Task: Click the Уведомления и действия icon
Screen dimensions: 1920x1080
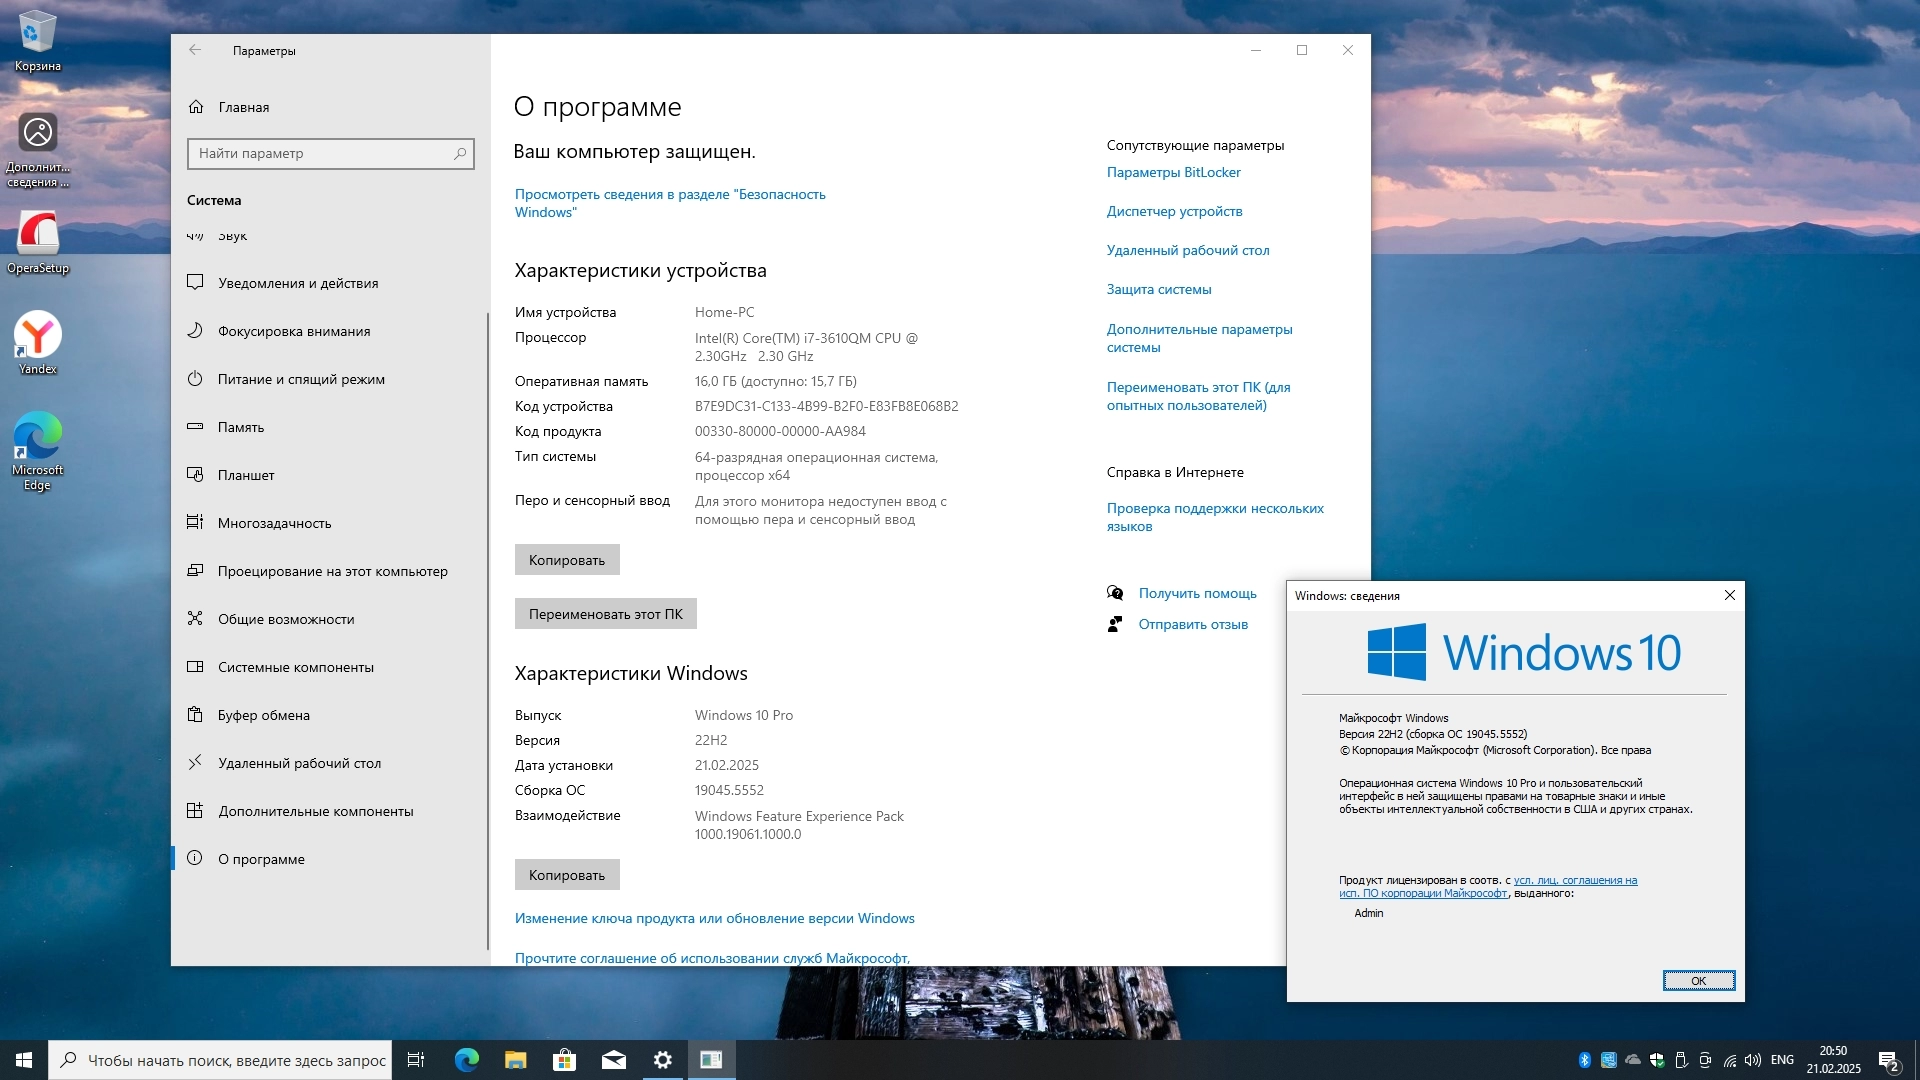Action: [195, 282]
